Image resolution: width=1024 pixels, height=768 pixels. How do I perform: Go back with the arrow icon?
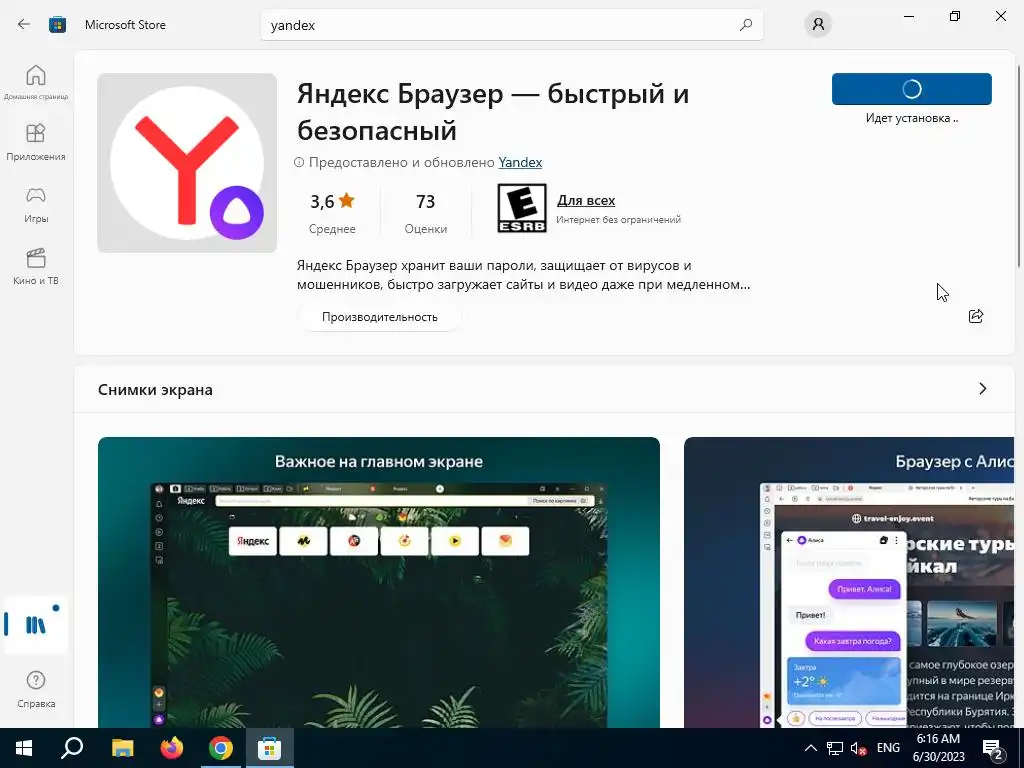point(24,25)
